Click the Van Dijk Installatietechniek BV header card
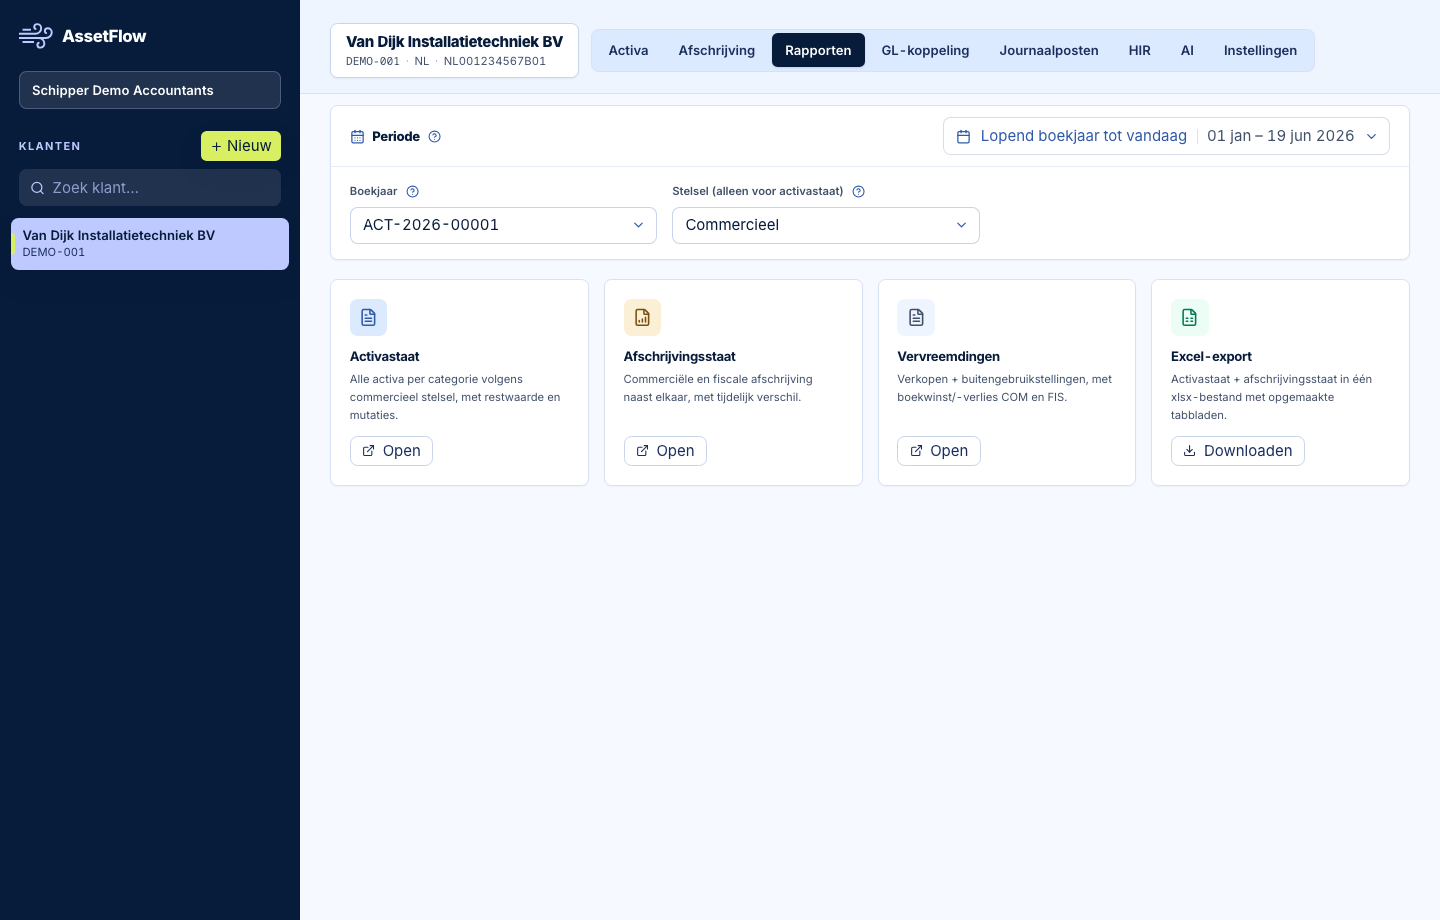Screen dimensions: 1440x920 tap(454, 50)
